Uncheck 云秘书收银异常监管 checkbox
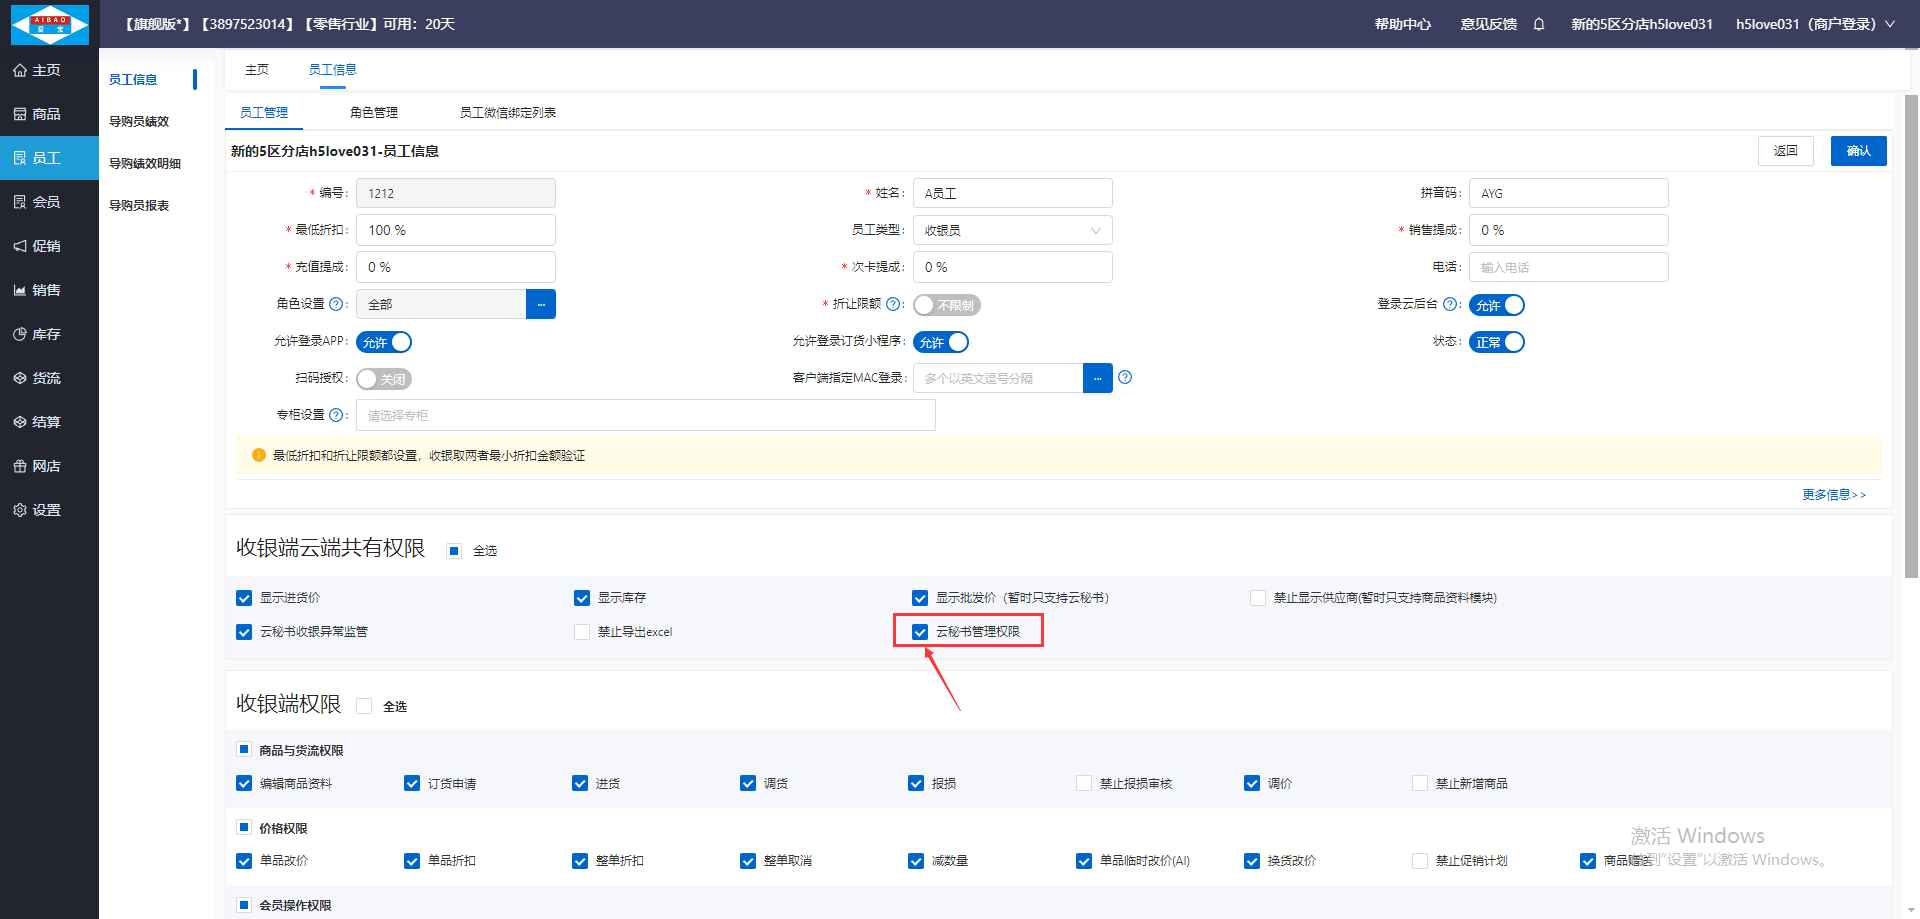1920x919 pixels. tap(244, 632)
